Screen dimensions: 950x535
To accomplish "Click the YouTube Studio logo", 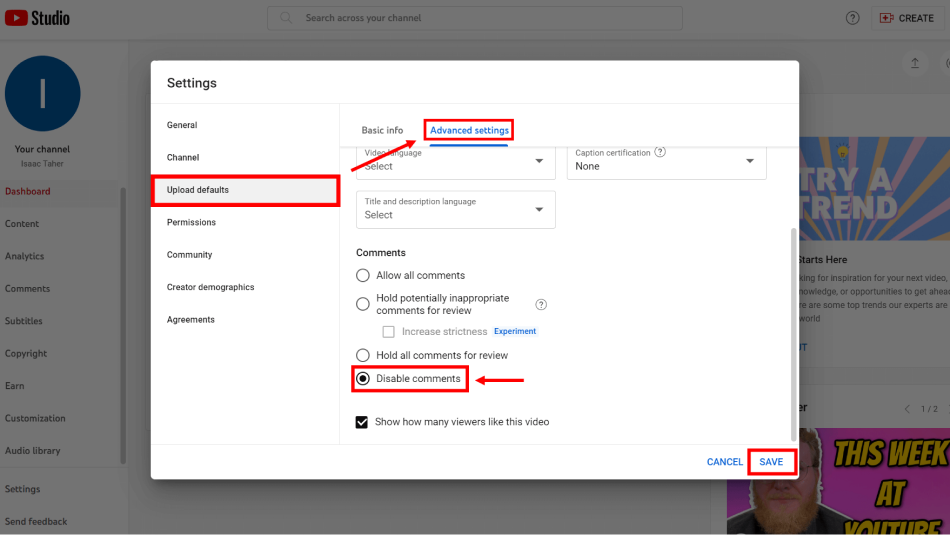I will (37, 18).
